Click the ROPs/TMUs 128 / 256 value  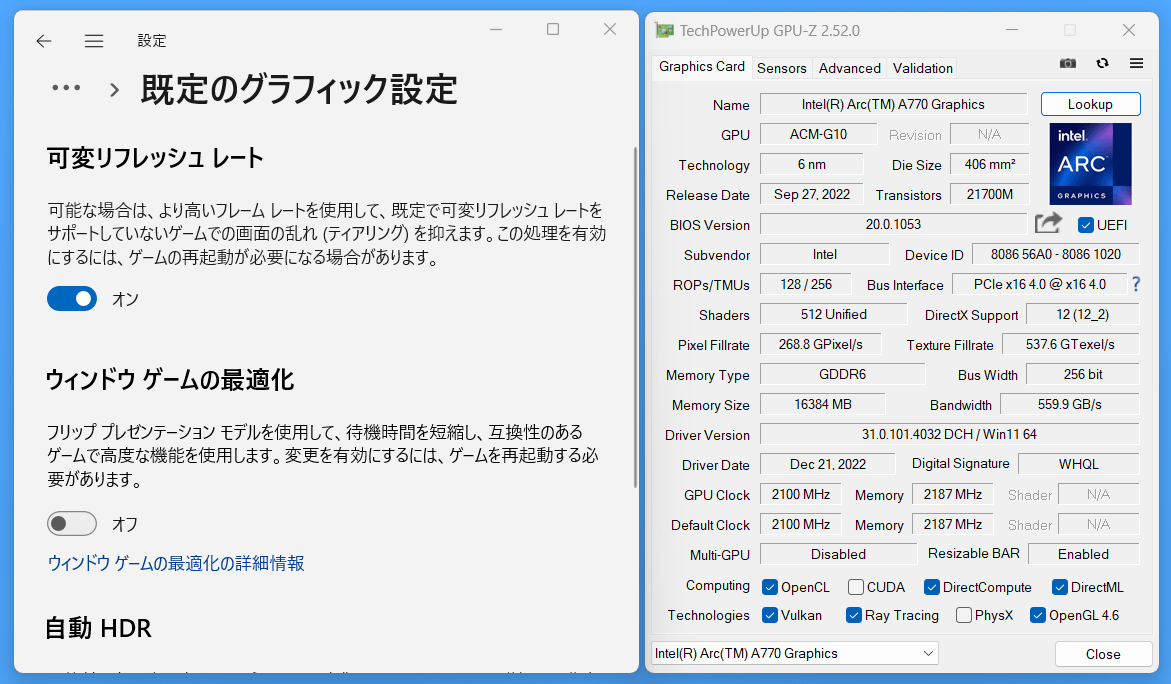(806, 284)
